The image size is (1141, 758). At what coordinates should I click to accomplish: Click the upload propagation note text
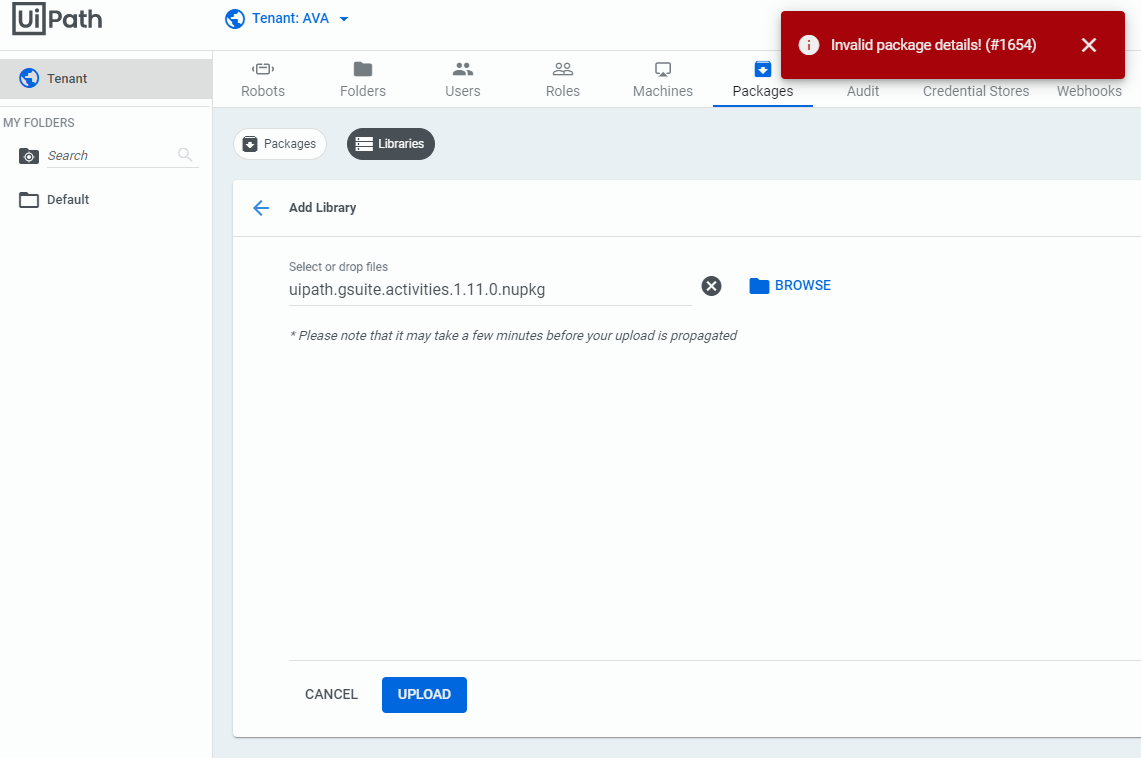(513, 335)
